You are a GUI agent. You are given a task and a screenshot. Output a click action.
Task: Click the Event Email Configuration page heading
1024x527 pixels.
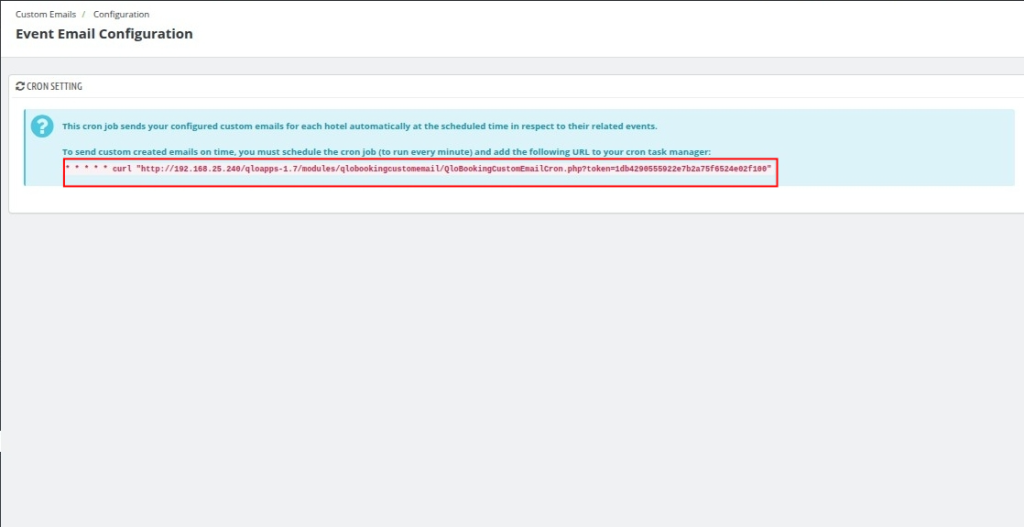[104, 34]
